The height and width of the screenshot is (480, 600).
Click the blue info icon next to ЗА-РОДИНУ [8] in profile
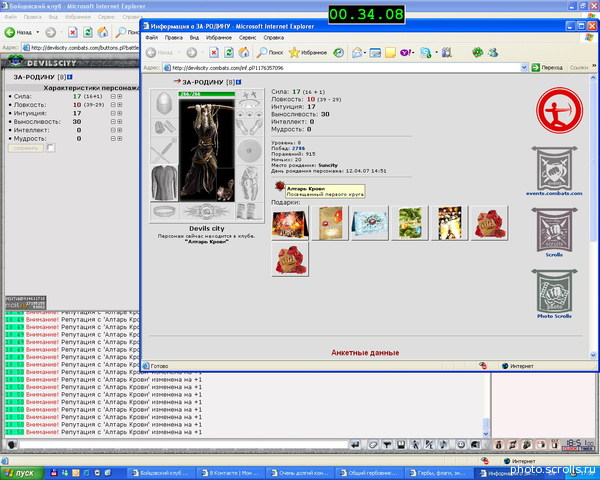(239, 82)
